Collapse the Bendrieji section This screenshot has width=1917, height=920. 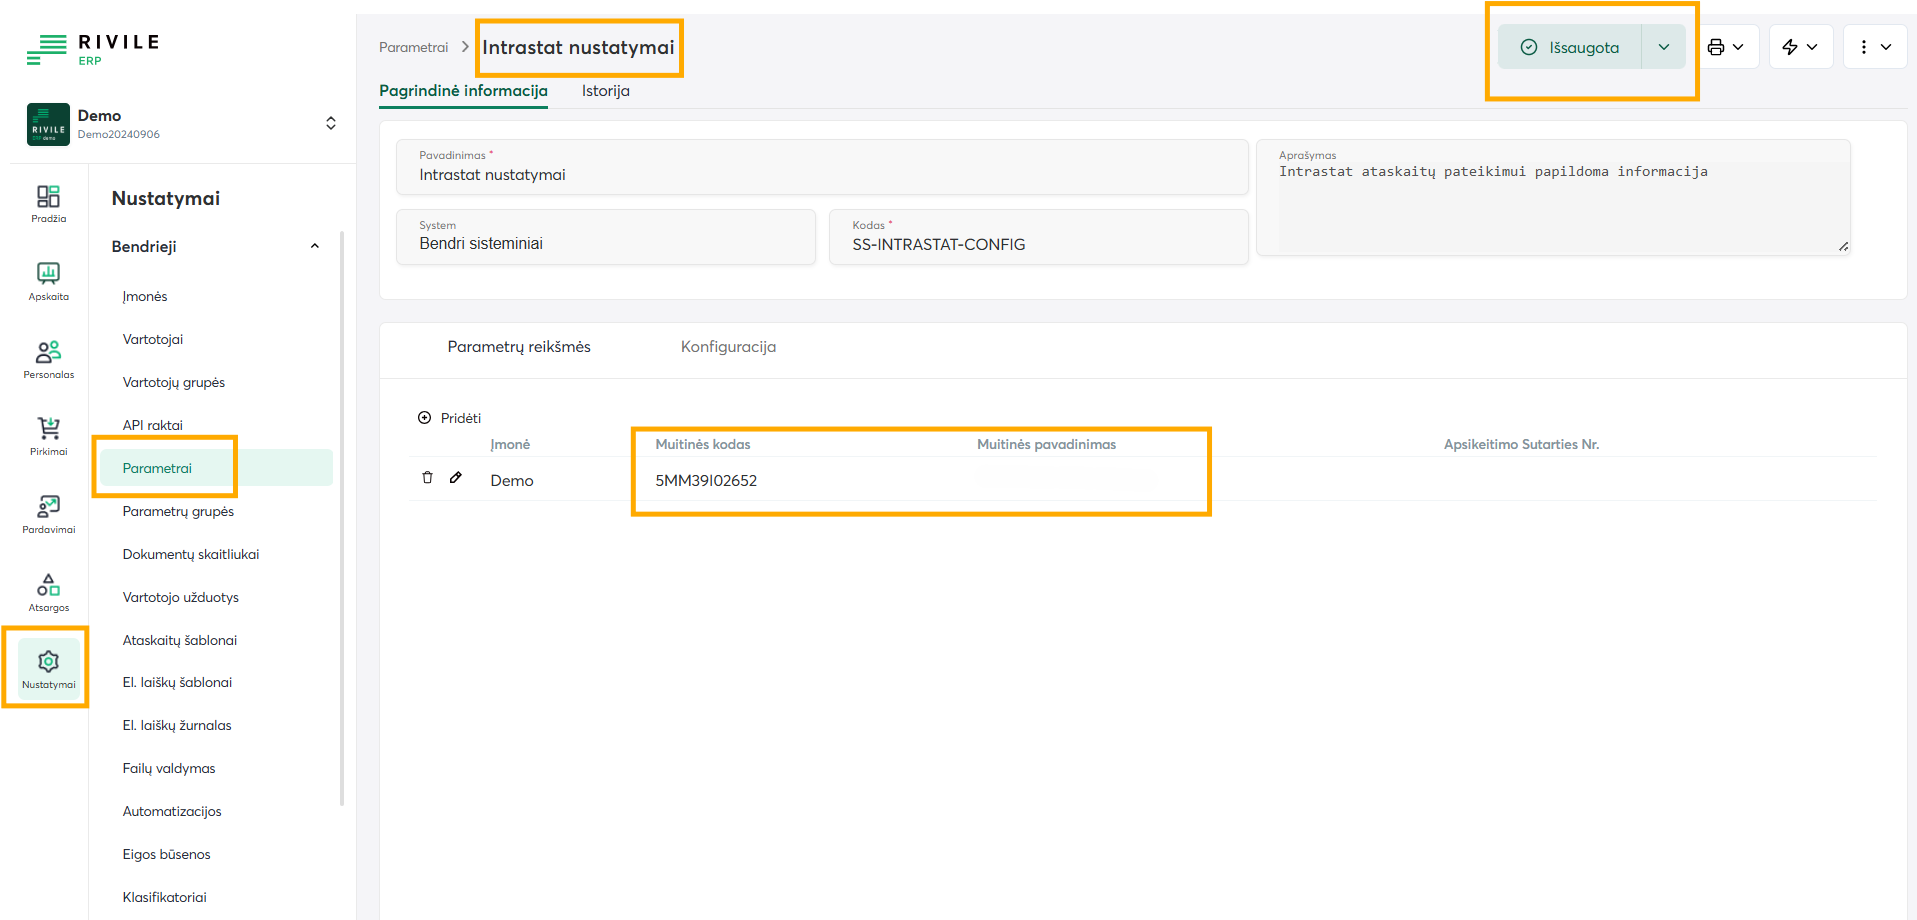point(315,246)
